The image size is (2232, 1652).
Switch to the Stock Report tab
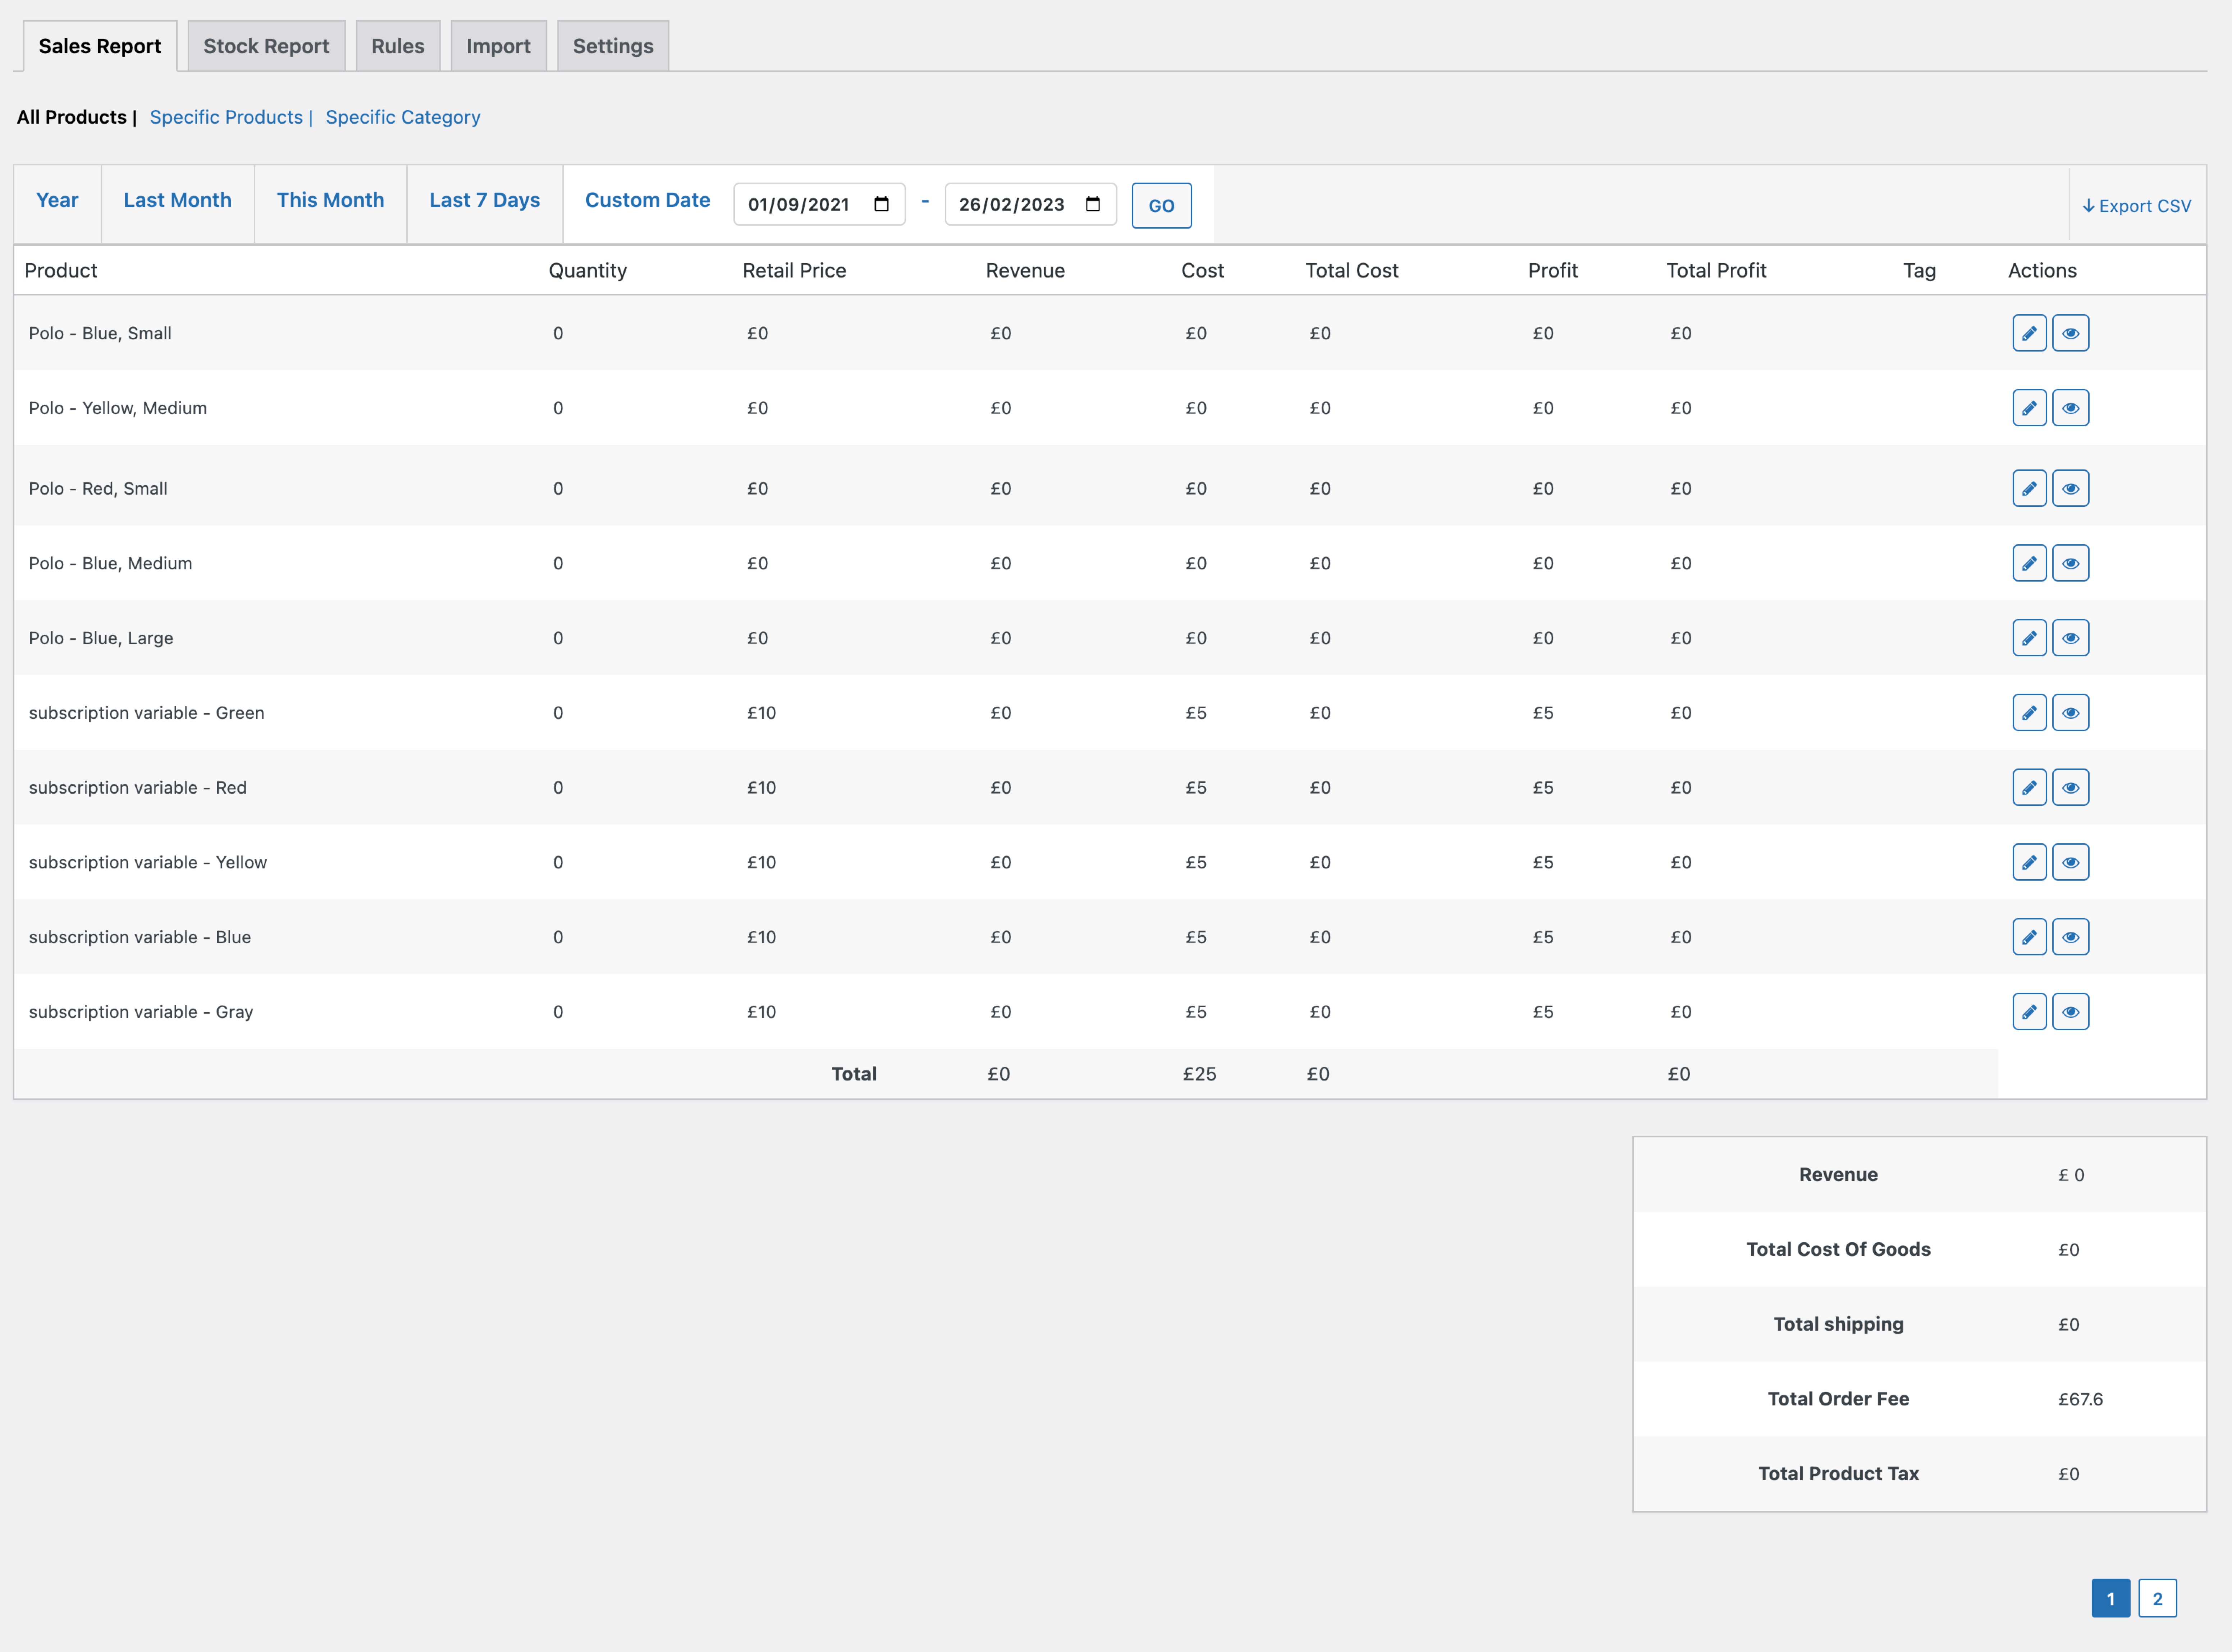pos(266,45)
